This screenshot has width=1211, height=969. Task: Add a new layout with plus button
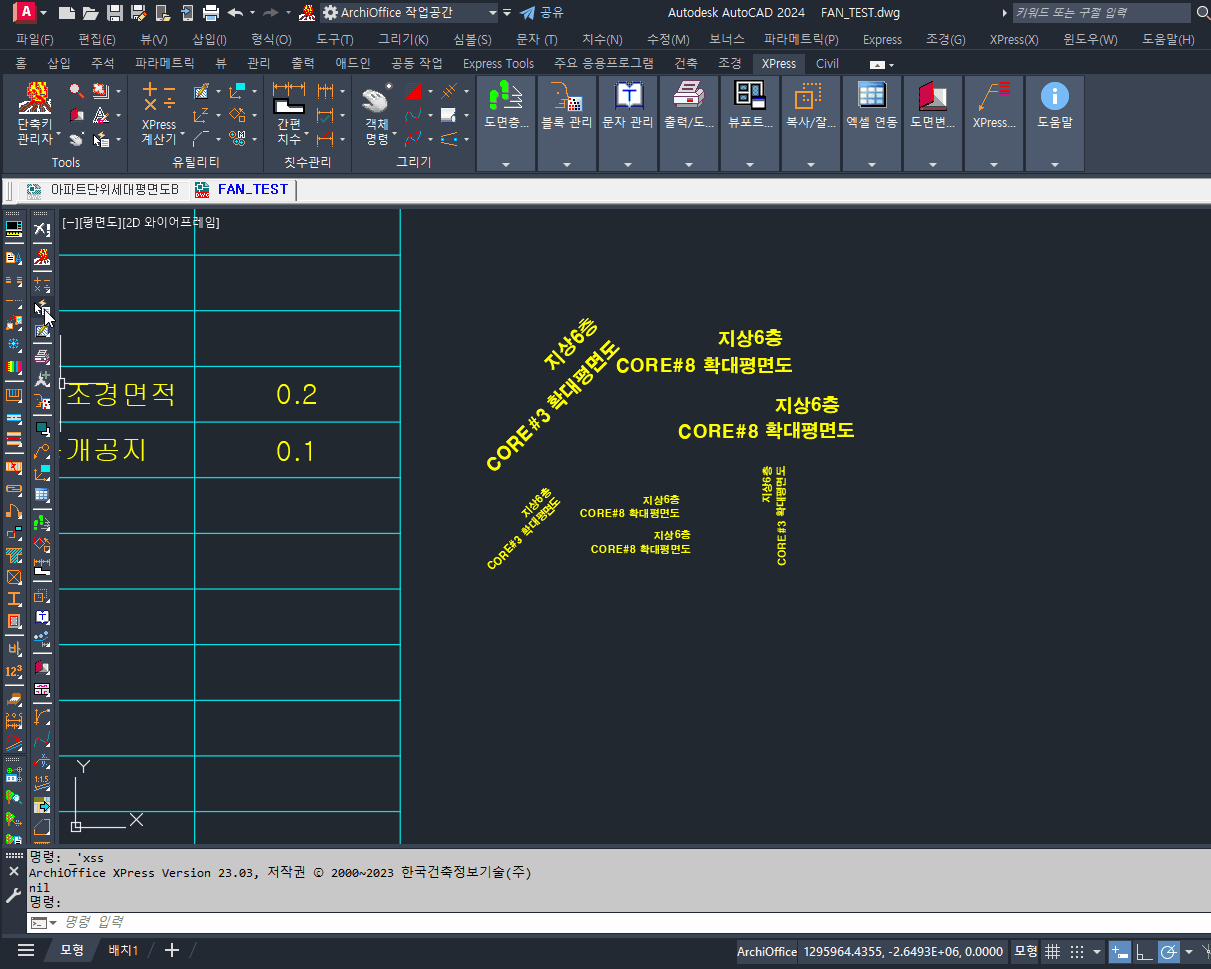pos(172,950)
